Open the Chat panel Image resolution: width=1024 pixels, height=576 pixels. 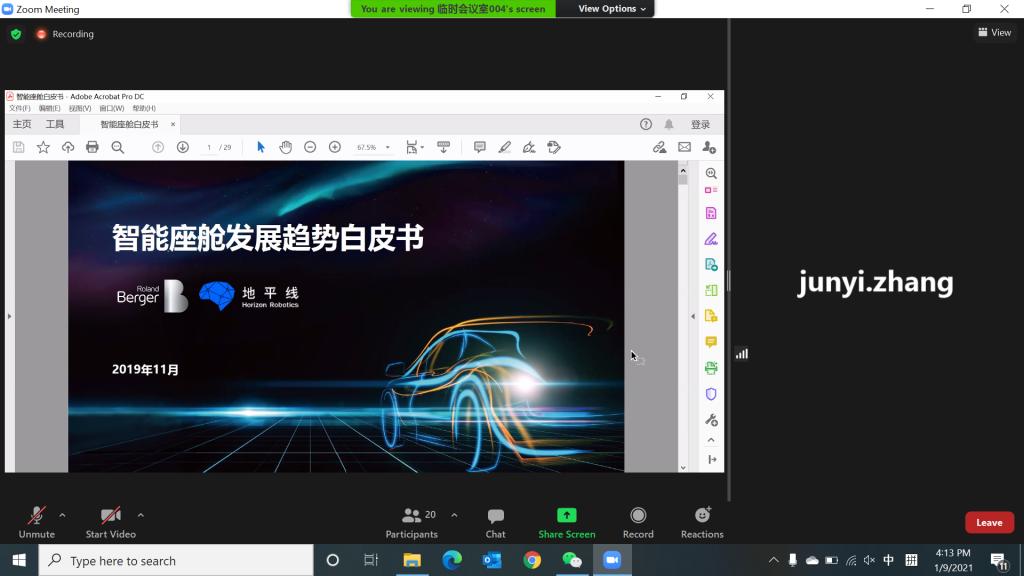495,521
